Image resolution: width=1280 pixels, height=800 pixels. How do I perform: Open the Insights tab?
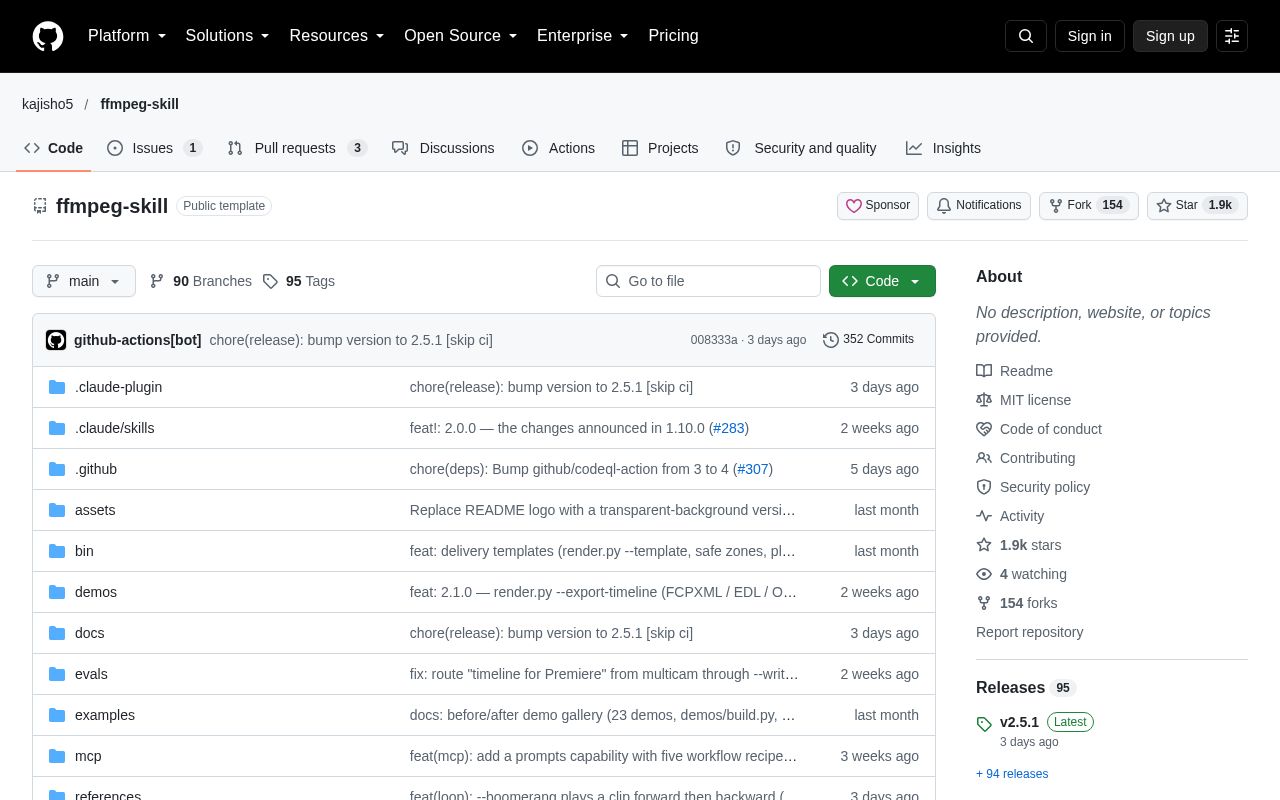(x=943, y=148)
